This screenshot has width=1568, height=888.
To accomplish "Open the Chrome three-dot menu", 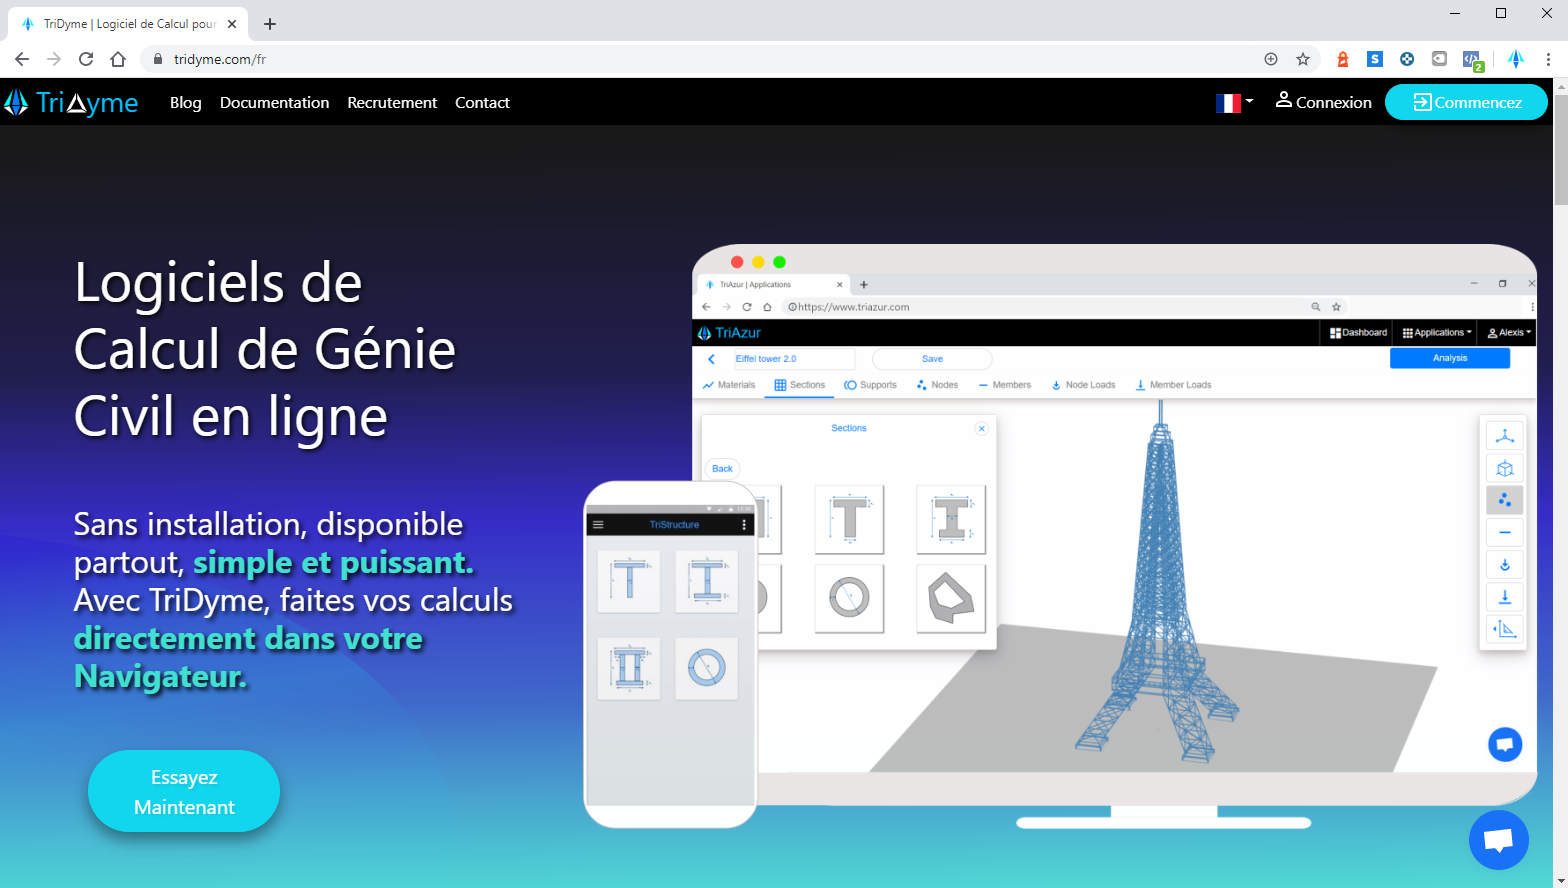I will (1548, 59).
